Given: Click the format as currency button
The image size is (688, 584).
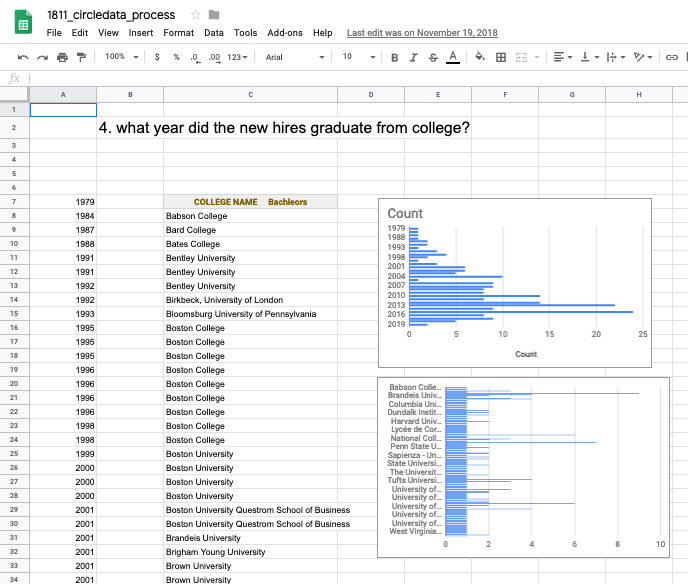Looking at the screenshot, I should coord(157,57).
